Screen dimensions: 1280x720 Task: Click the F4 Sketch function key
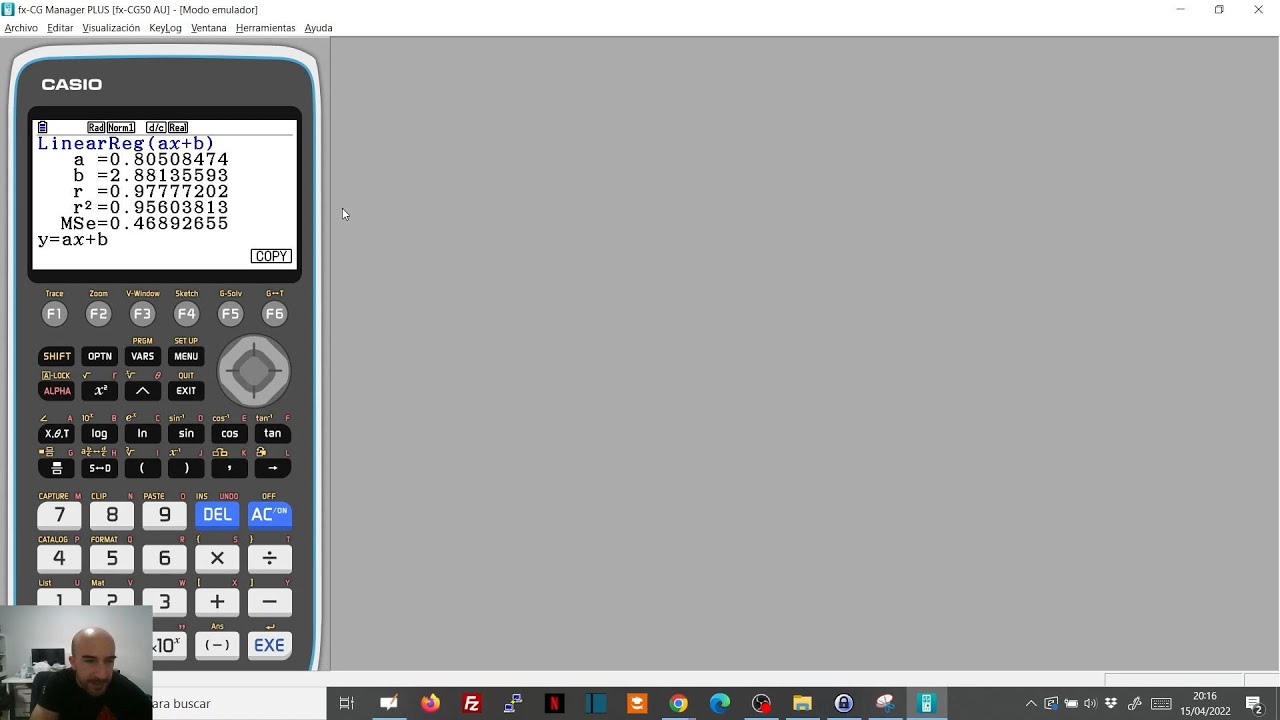click(x=186, y=314)
